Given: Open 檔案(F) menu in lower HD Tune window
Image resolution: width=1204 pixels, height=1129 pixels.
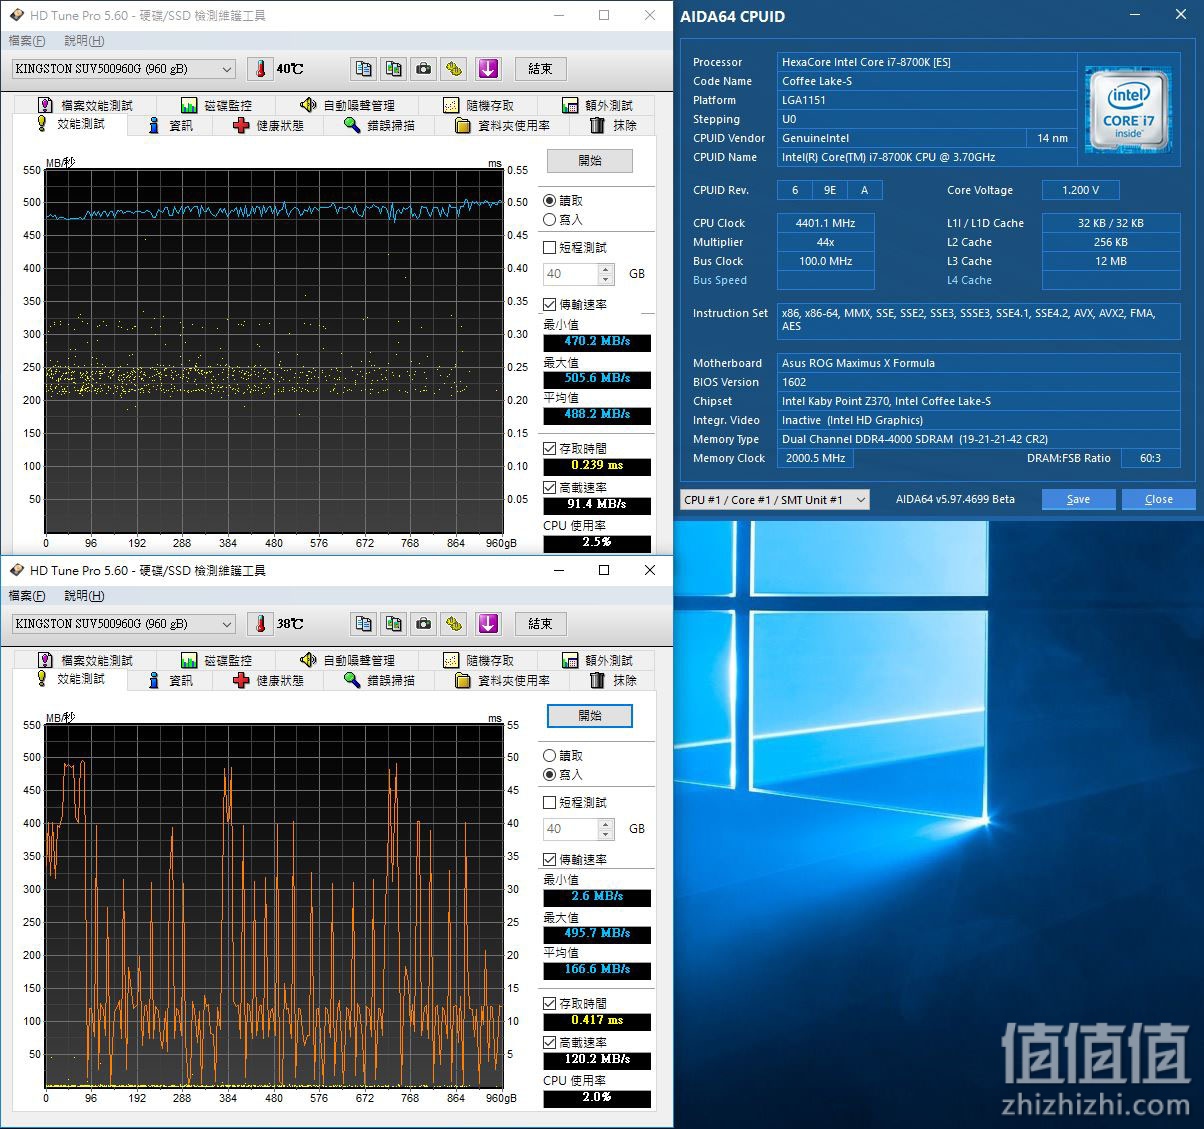Looking at the screenshot, I should (x=27, y=596).
